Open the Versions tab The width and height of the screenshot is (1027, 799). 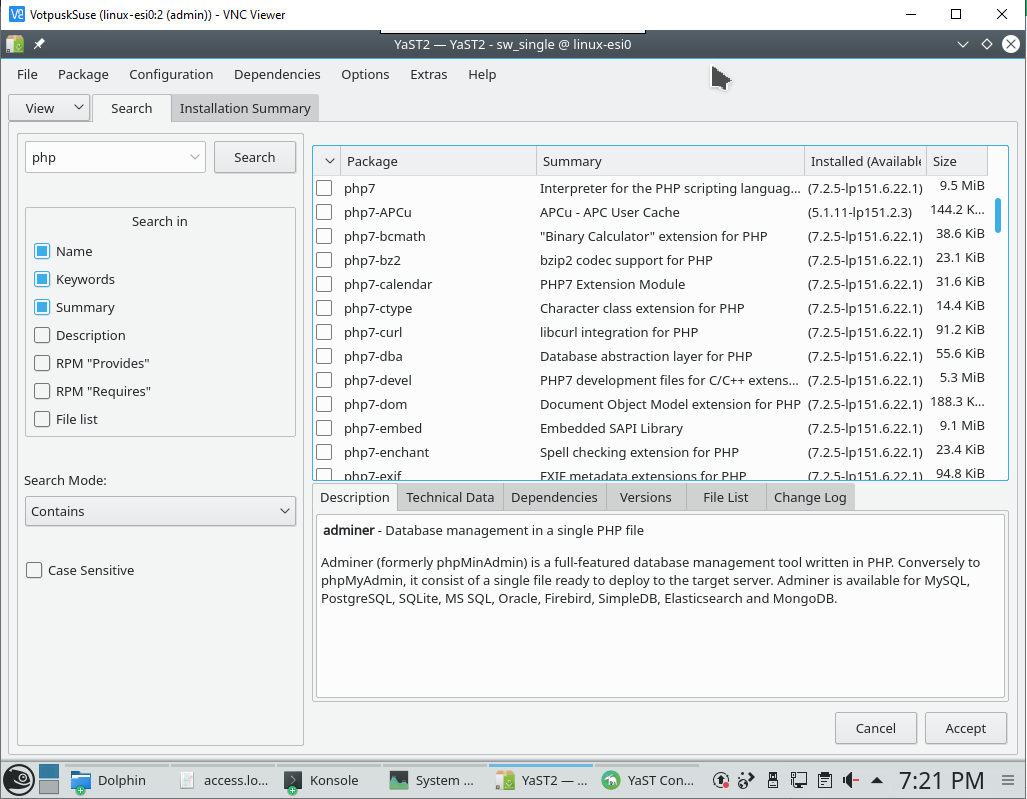[646, 497]
